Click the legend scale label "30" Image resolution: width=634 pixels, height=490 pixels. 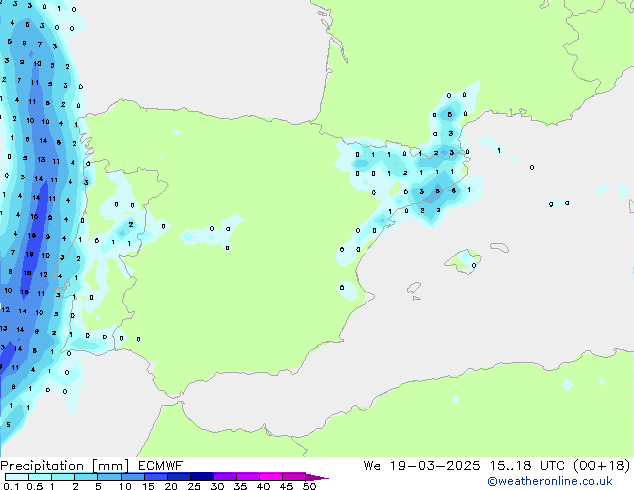pos(217,486)
